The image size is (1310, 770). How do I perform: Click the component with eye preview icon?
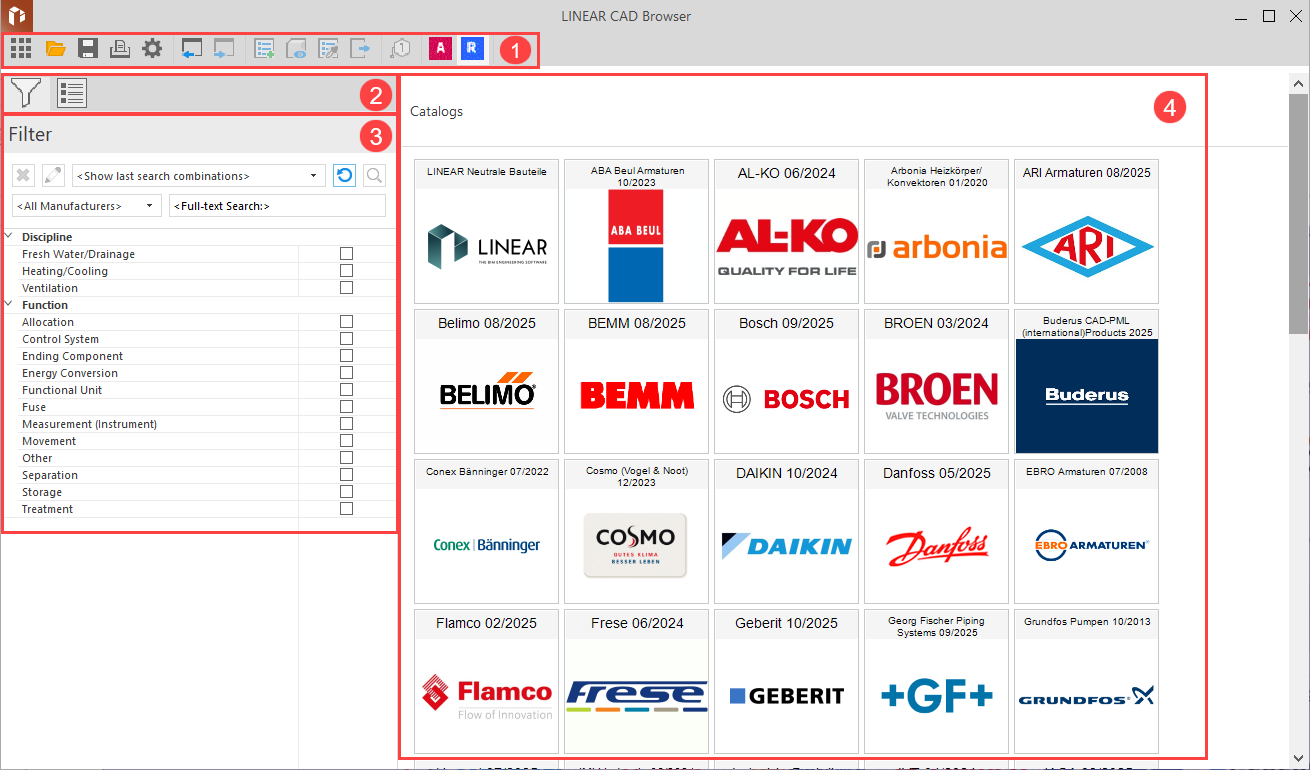coord(297,47)
